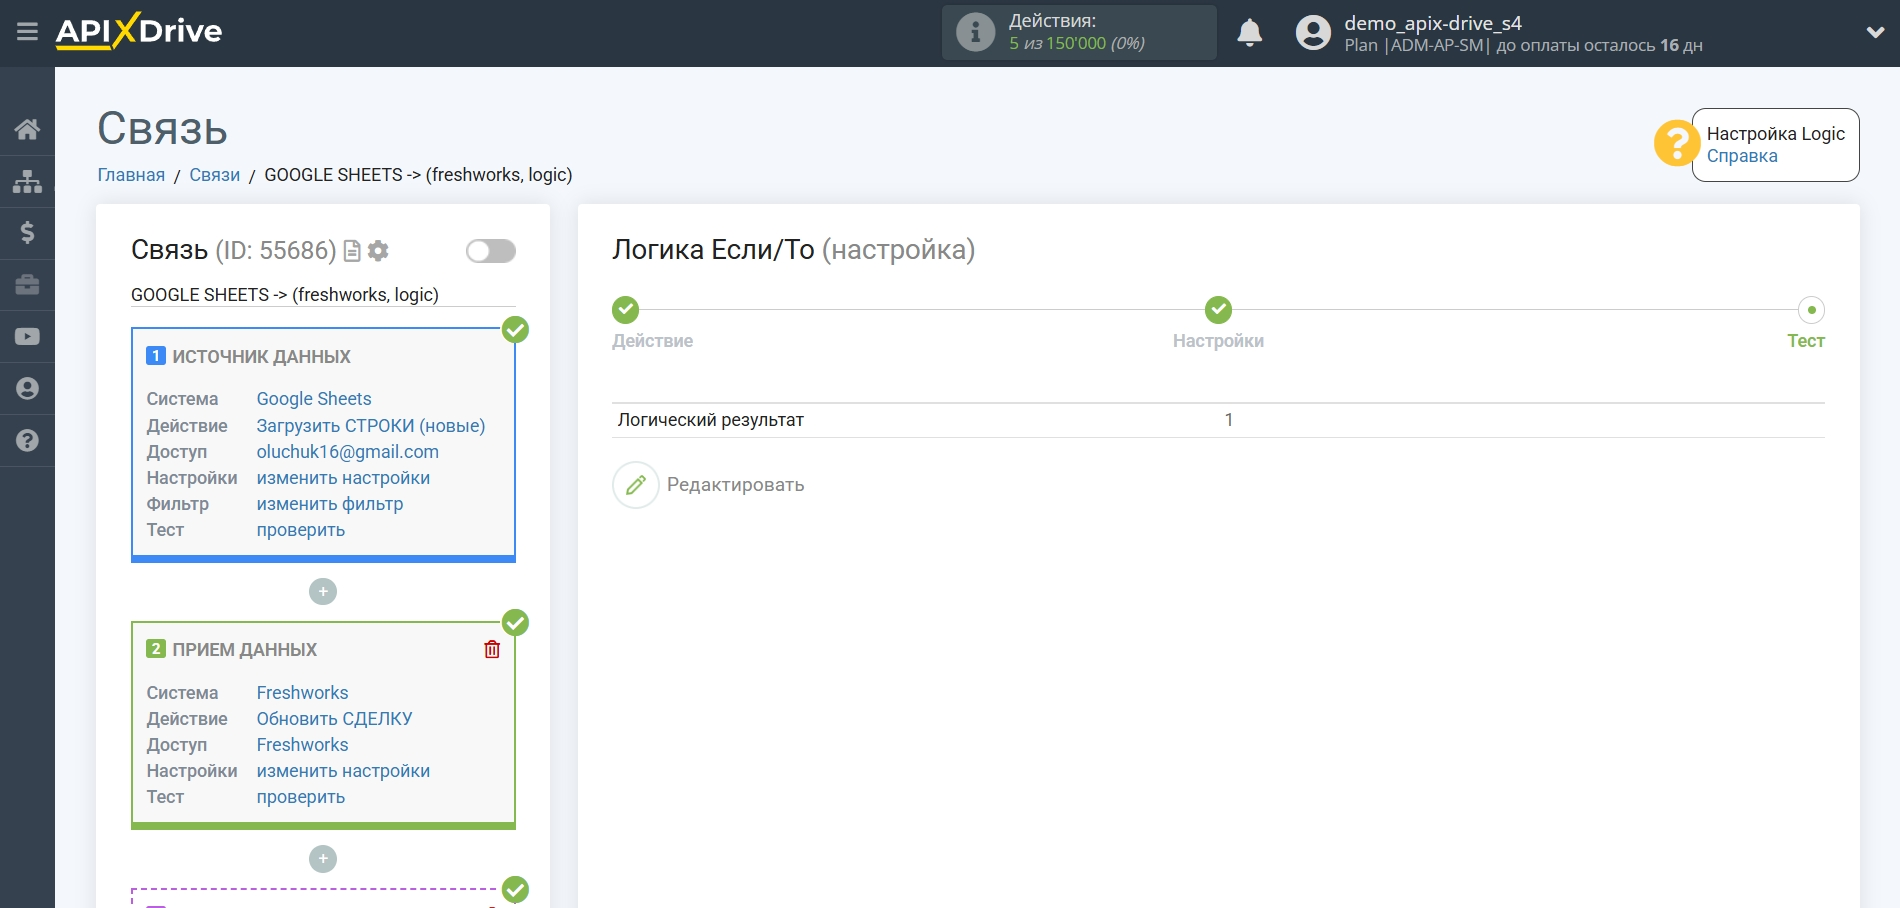Click изменить фильтр in data source

point(330,504)
